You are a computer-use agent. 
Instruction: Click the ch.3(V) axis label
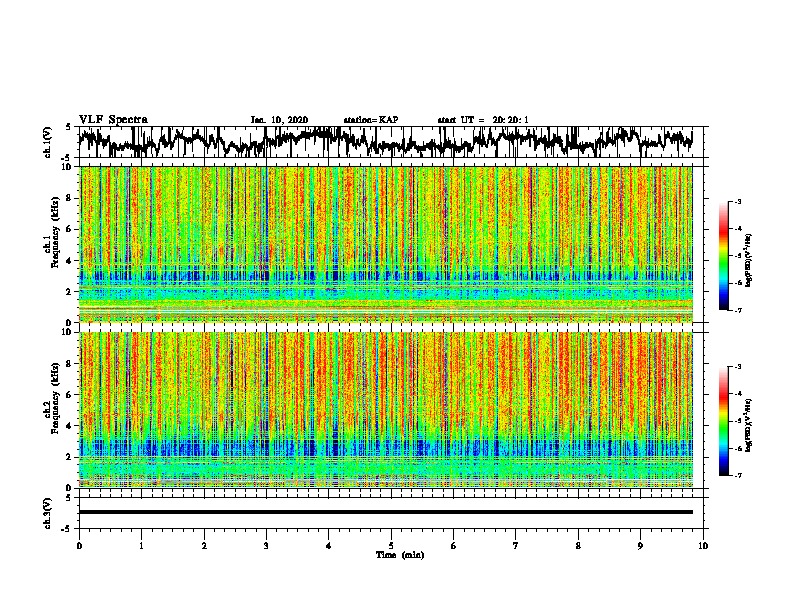48,513
